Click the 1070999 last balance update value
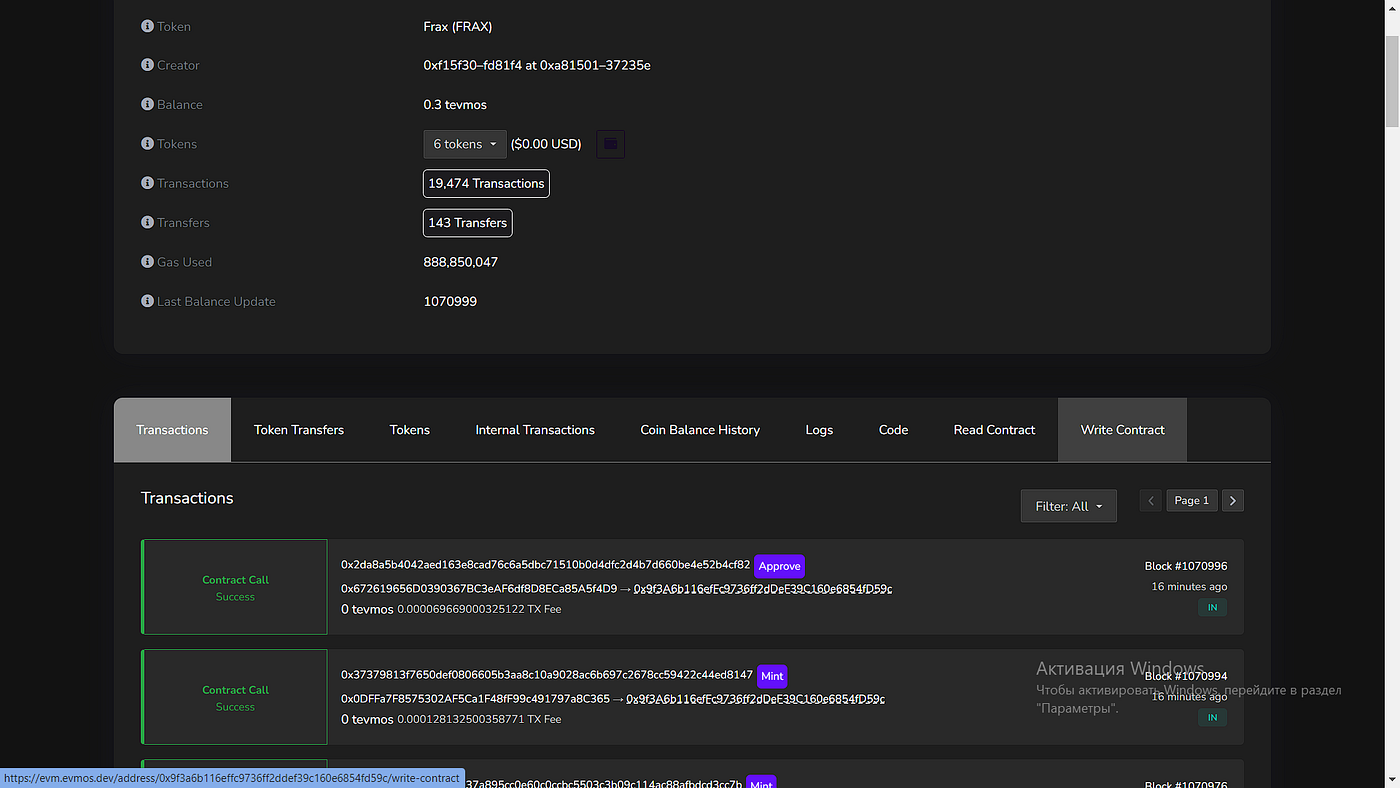This screenshot has height=788, width=1400. [450, 301]
